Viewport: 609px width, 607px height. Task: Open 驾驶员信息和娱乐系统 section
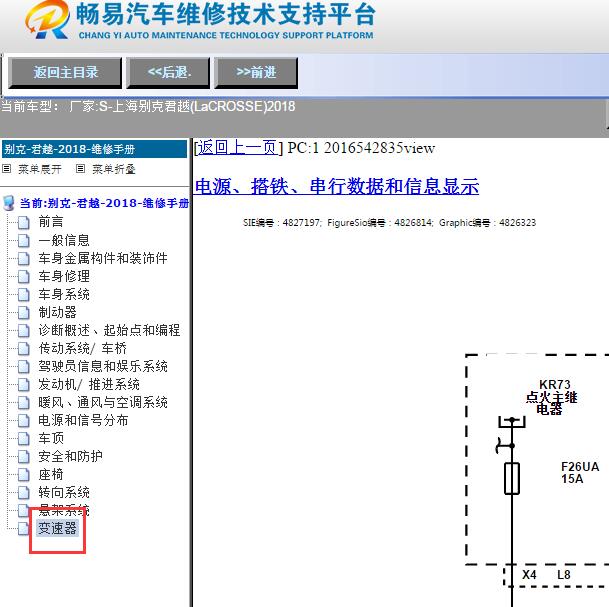coord(103,367)
